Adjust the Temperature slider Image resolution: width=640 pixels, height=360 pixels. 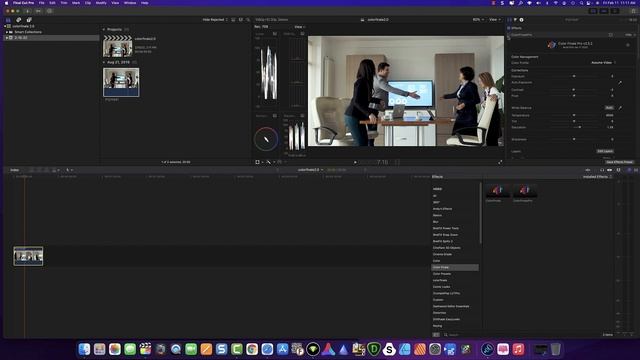coord(574,116)
